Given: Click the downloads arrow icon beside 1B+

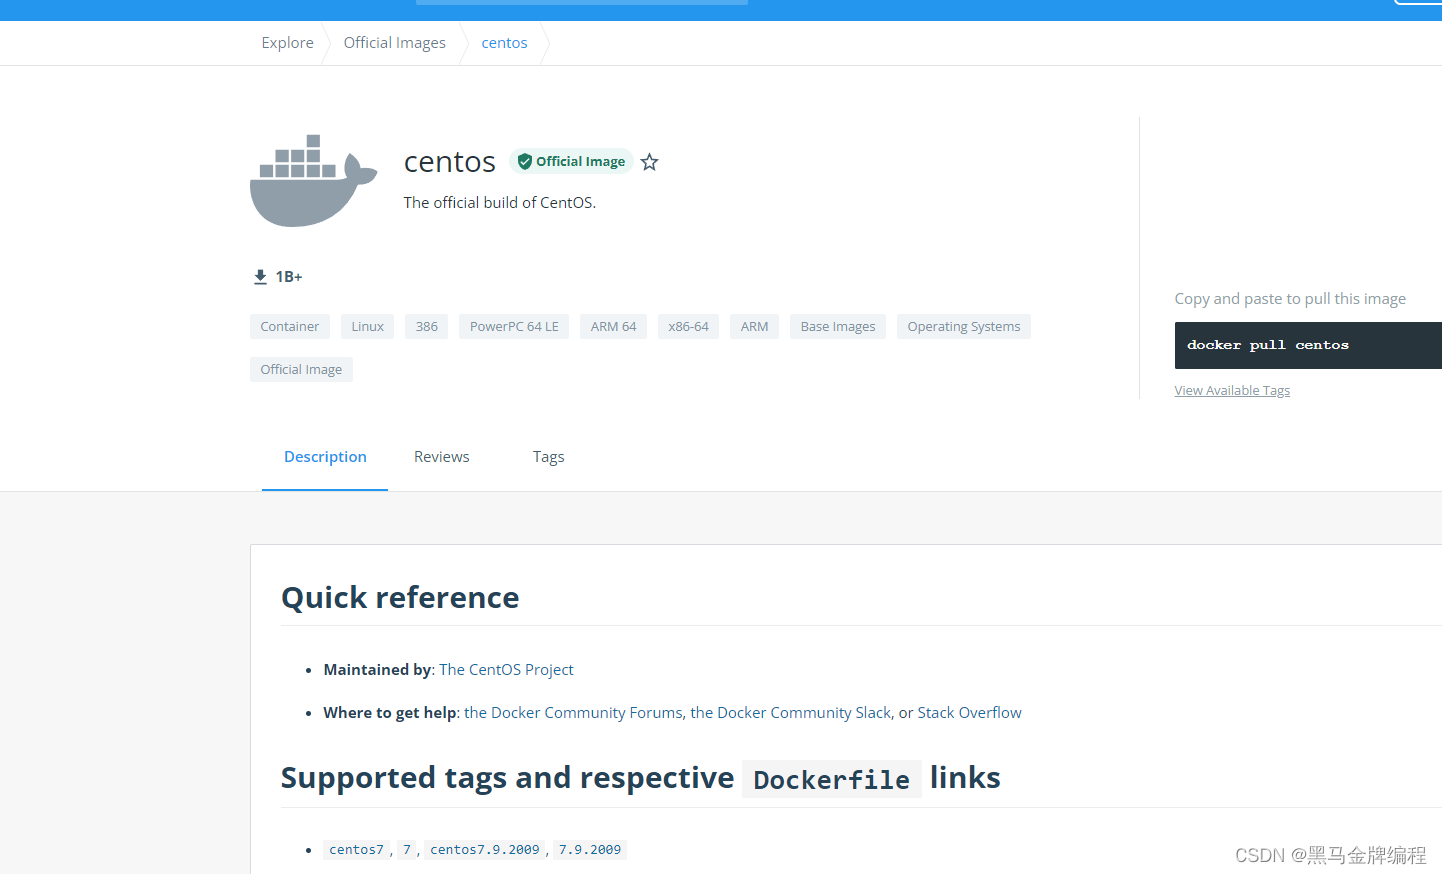Looking at the screenshot, I should coord(260,277).
